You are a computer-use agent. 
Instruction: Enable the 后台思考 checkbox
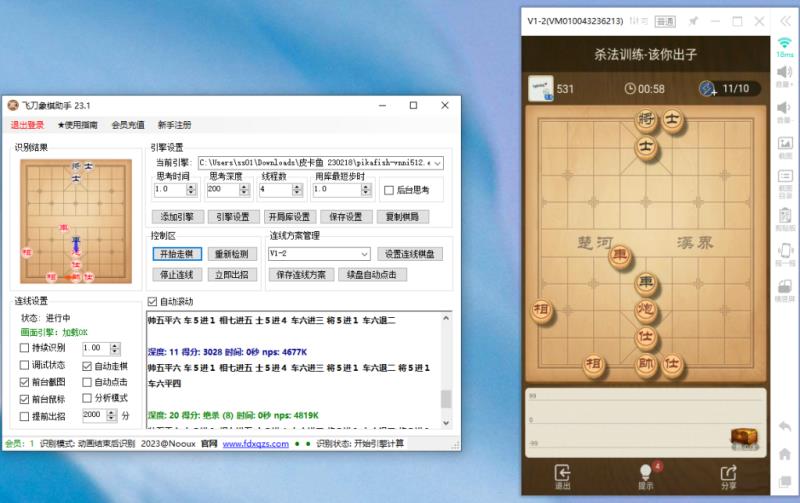point(389,190)
